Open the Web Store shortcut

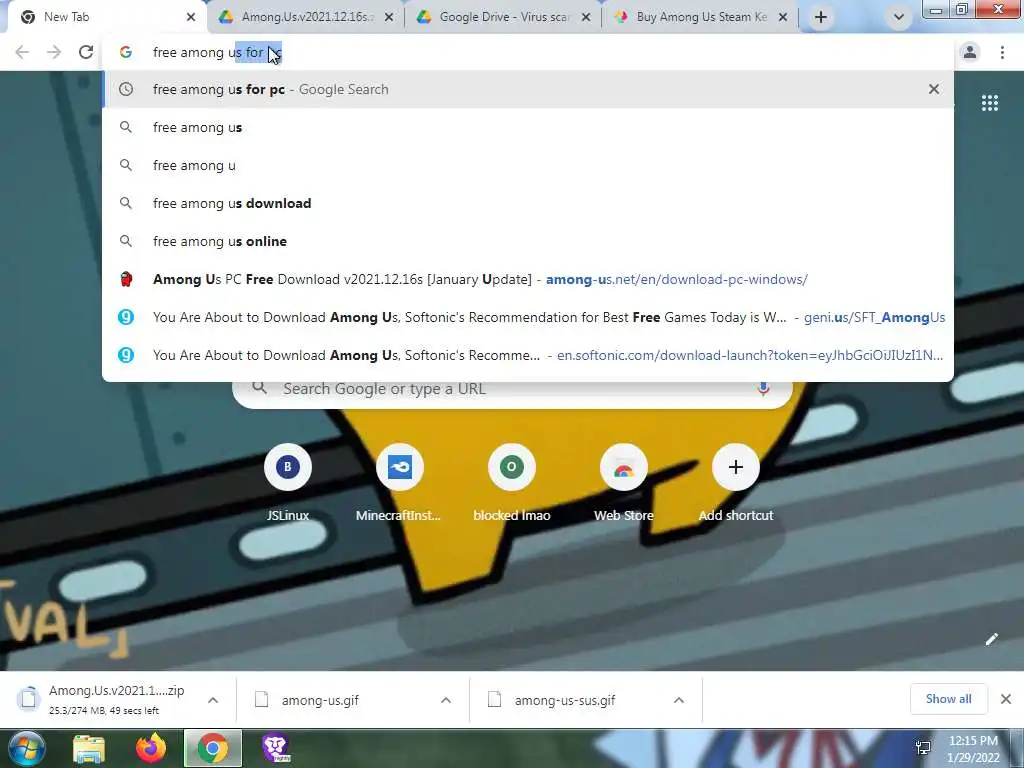pyautogui.click(x=624, y=483)
